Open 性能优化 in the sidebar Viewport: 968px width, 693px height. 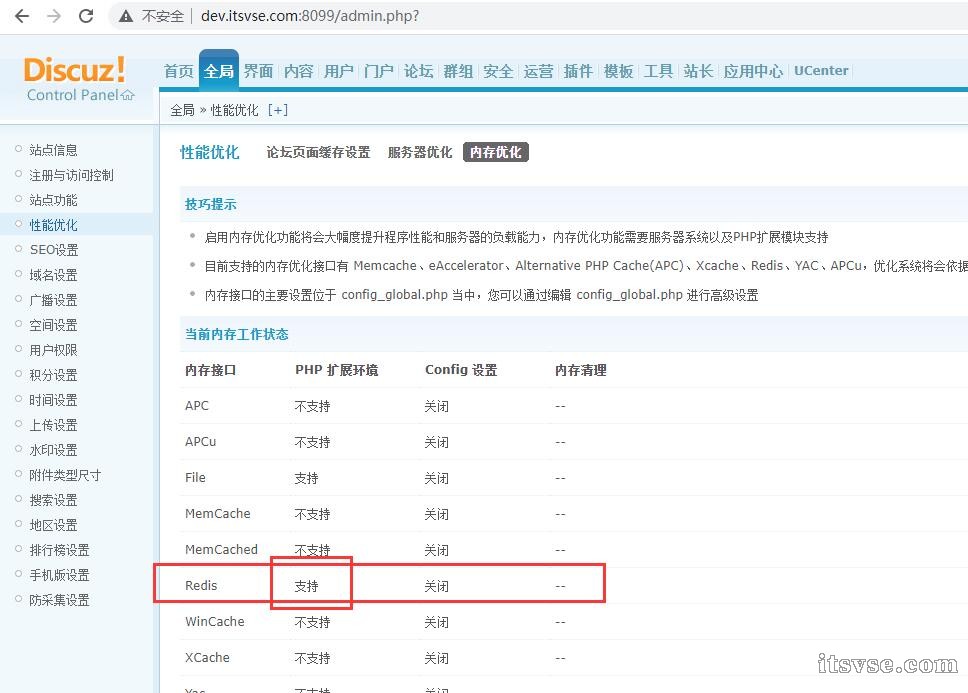[53, 225]
